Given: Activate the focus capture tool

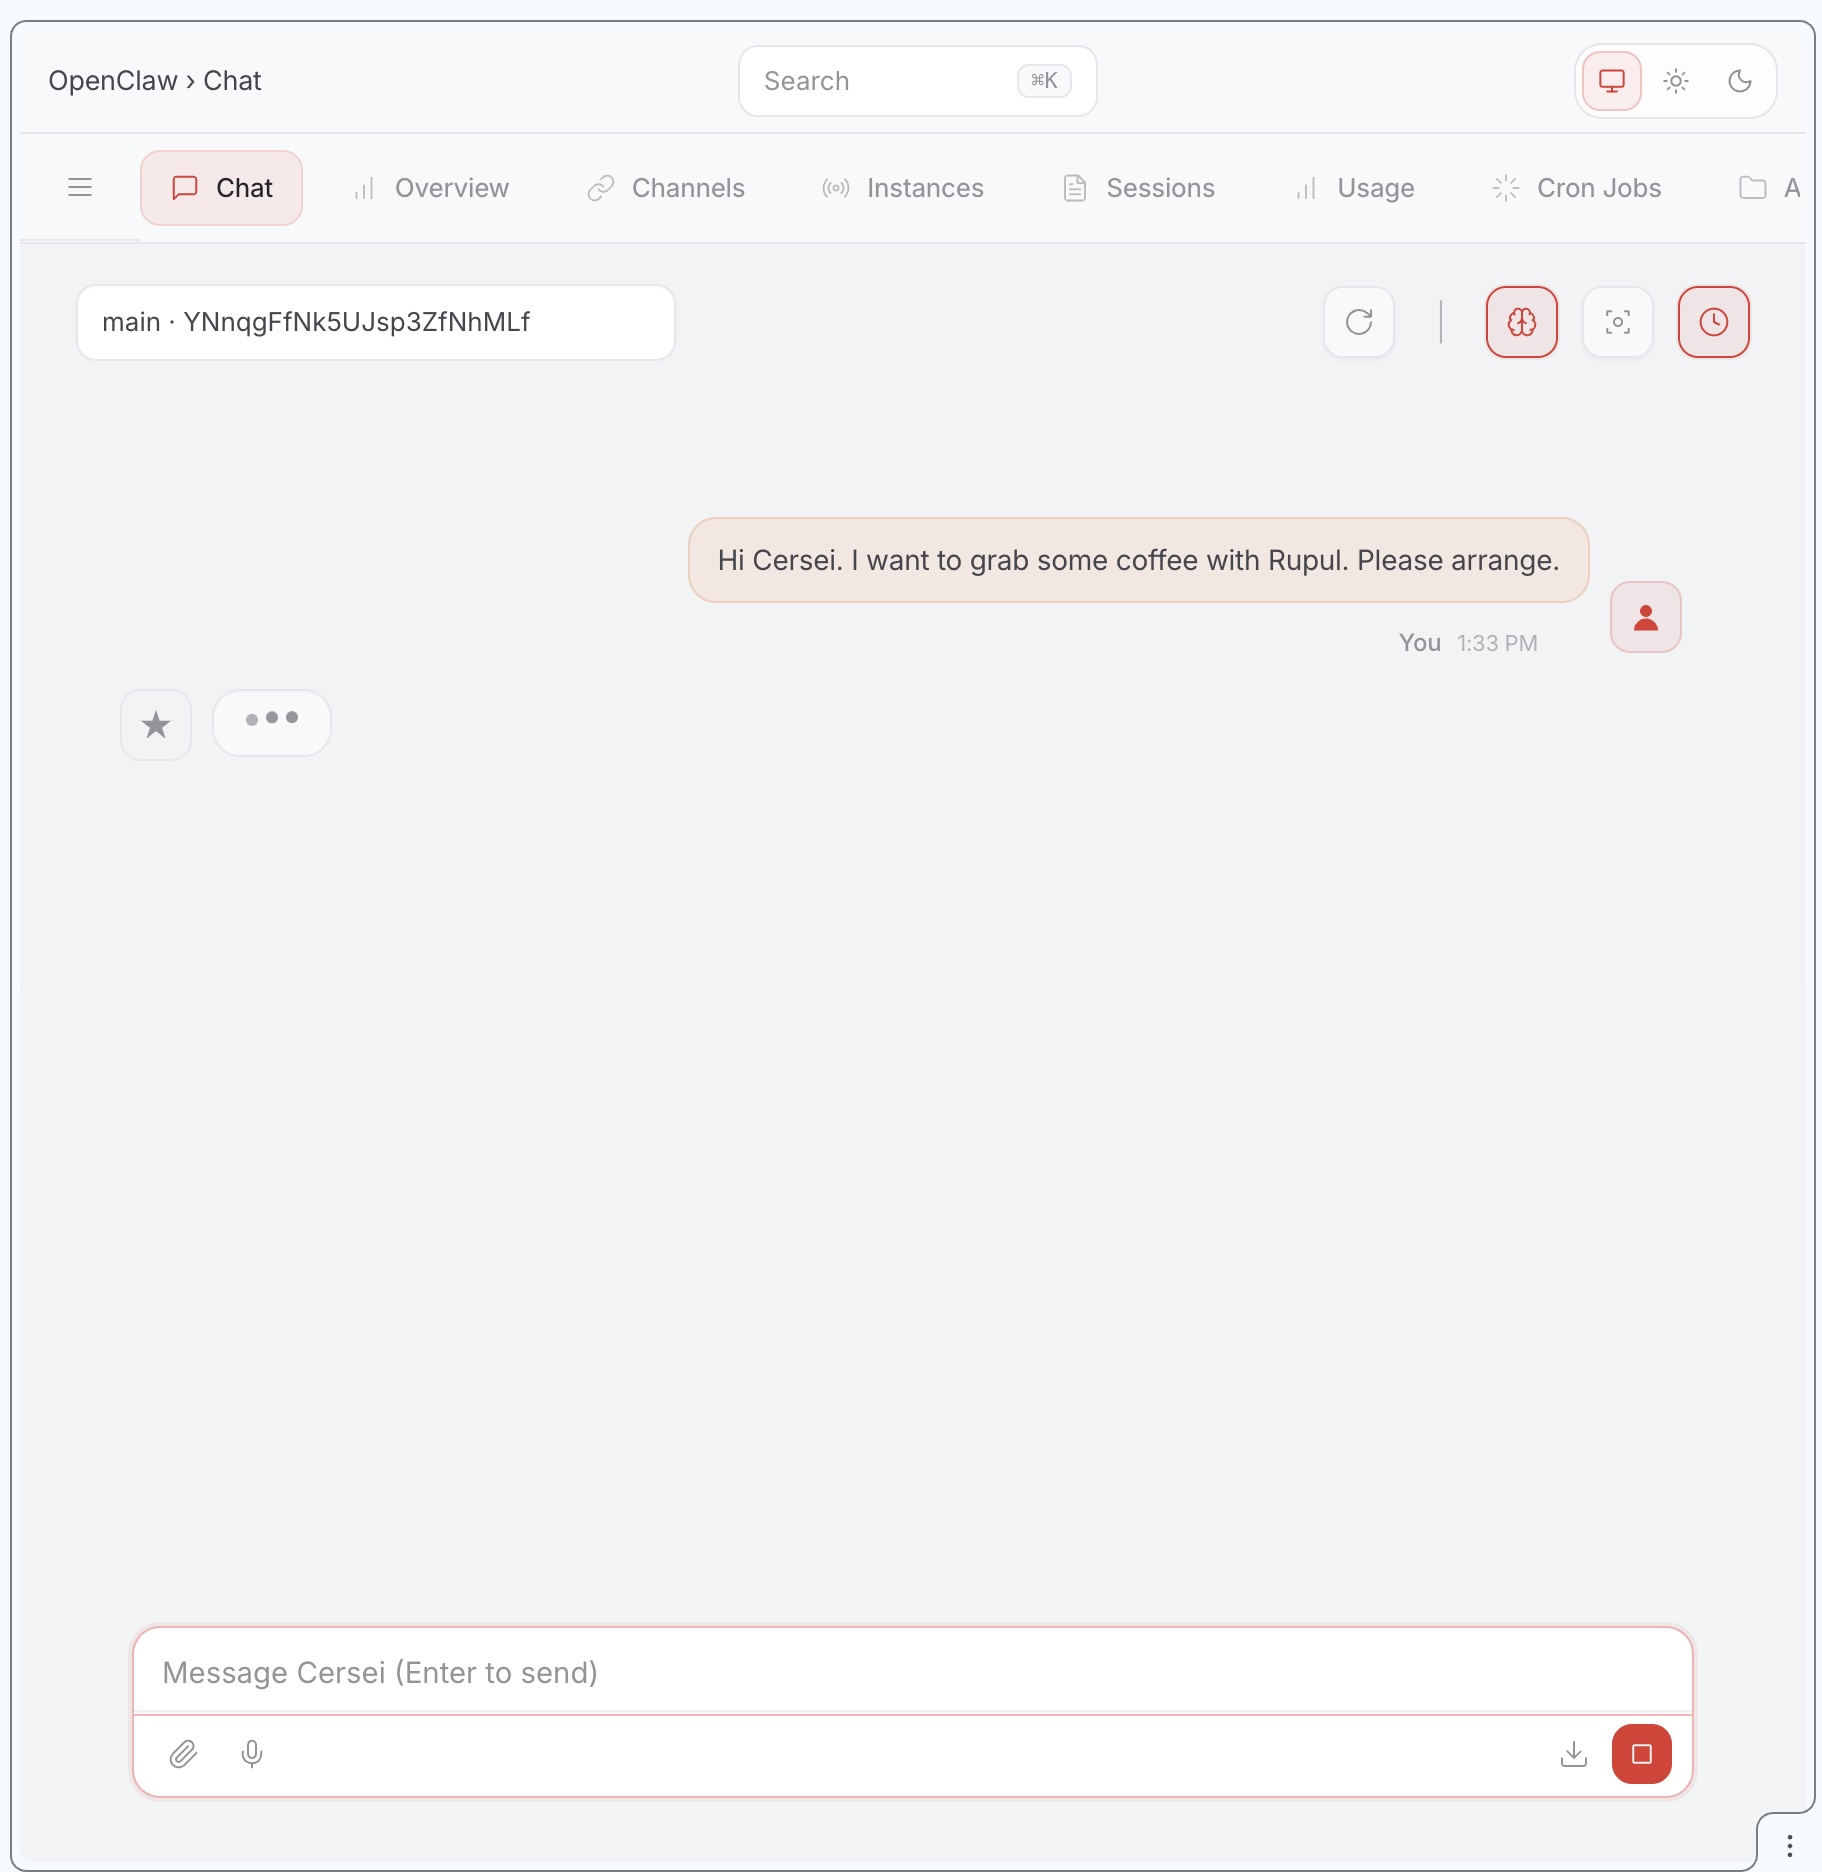Looking at the screenshot, I should pos(1617,322).
